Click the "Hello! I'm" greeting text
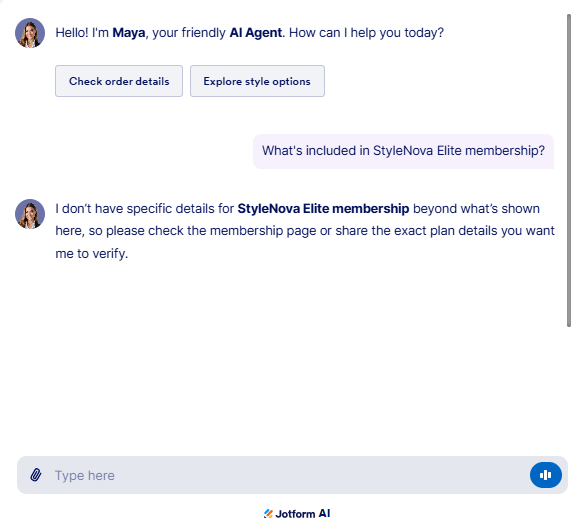Viewport: 582px width, 525px height. (x=82, y=33)
